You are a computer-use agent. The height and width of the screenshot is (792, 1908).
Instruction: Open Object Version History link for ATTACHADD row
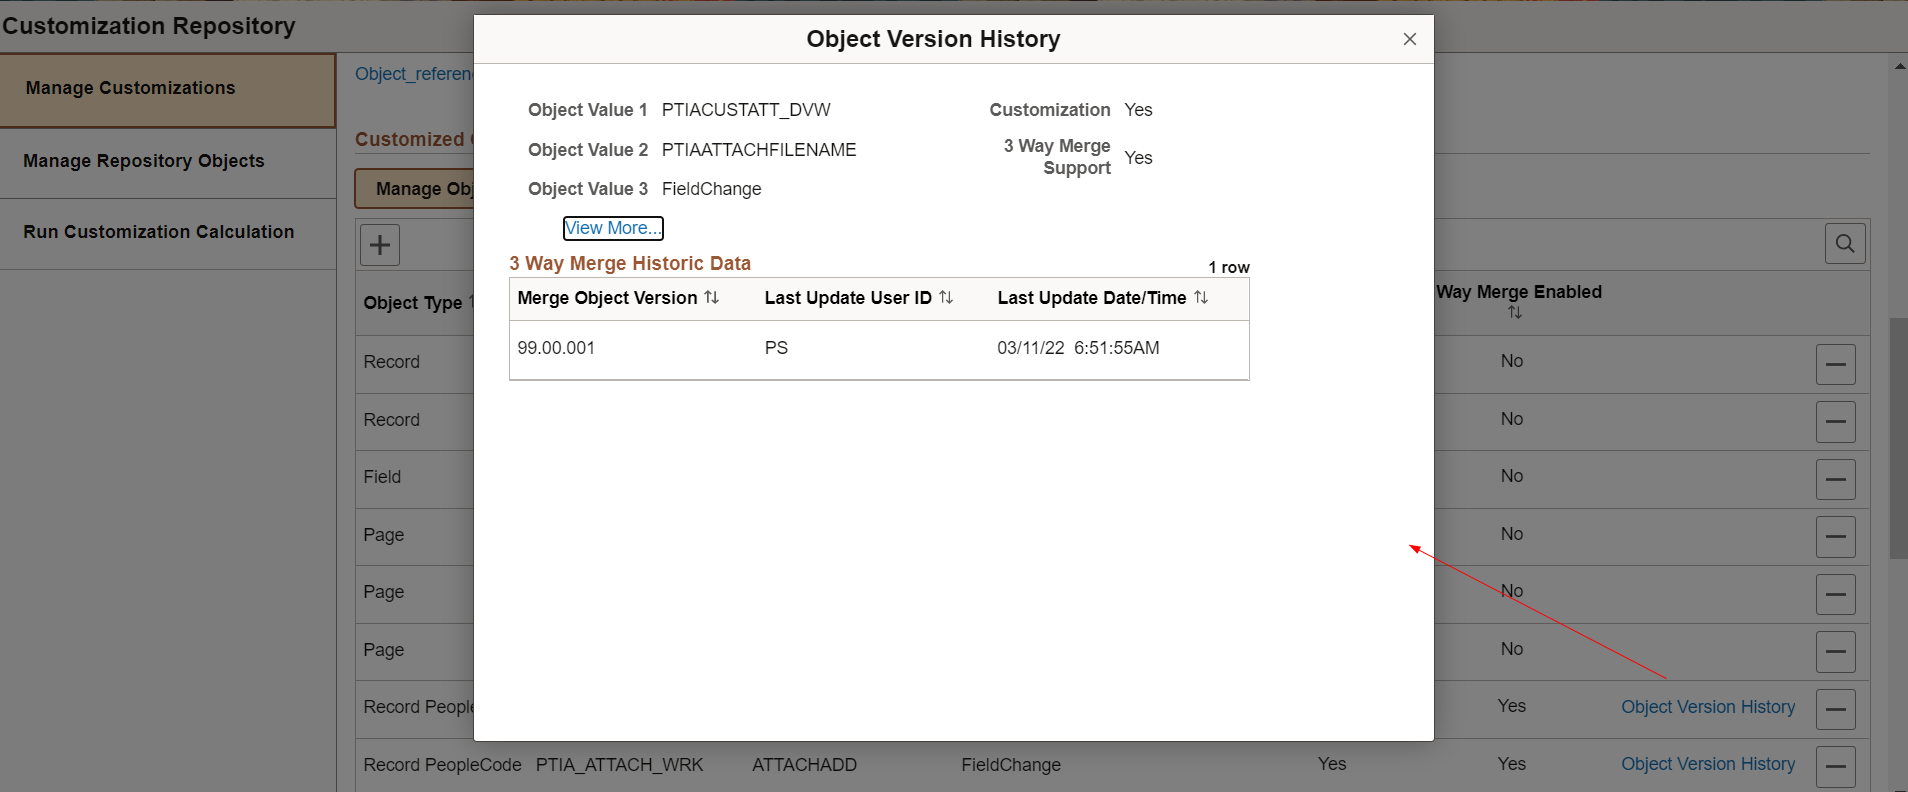tap(1708, 764)
